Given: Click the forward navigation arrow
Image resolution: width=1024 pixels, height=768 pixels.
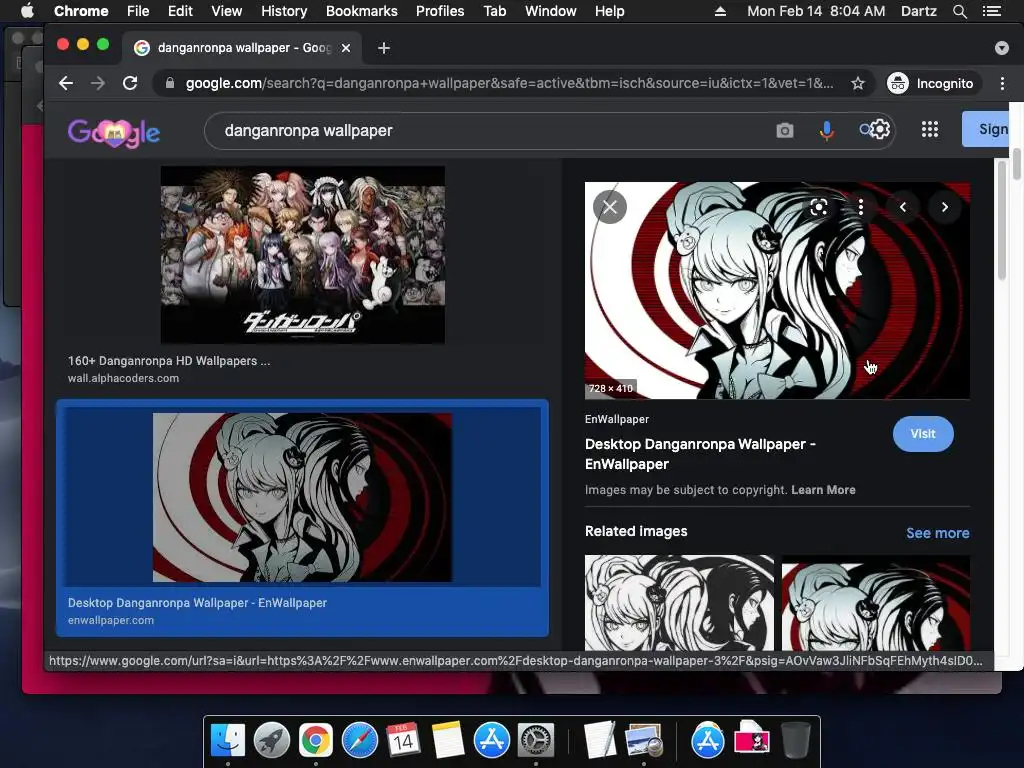Looking at the screenshot, I should coord(98,83).
